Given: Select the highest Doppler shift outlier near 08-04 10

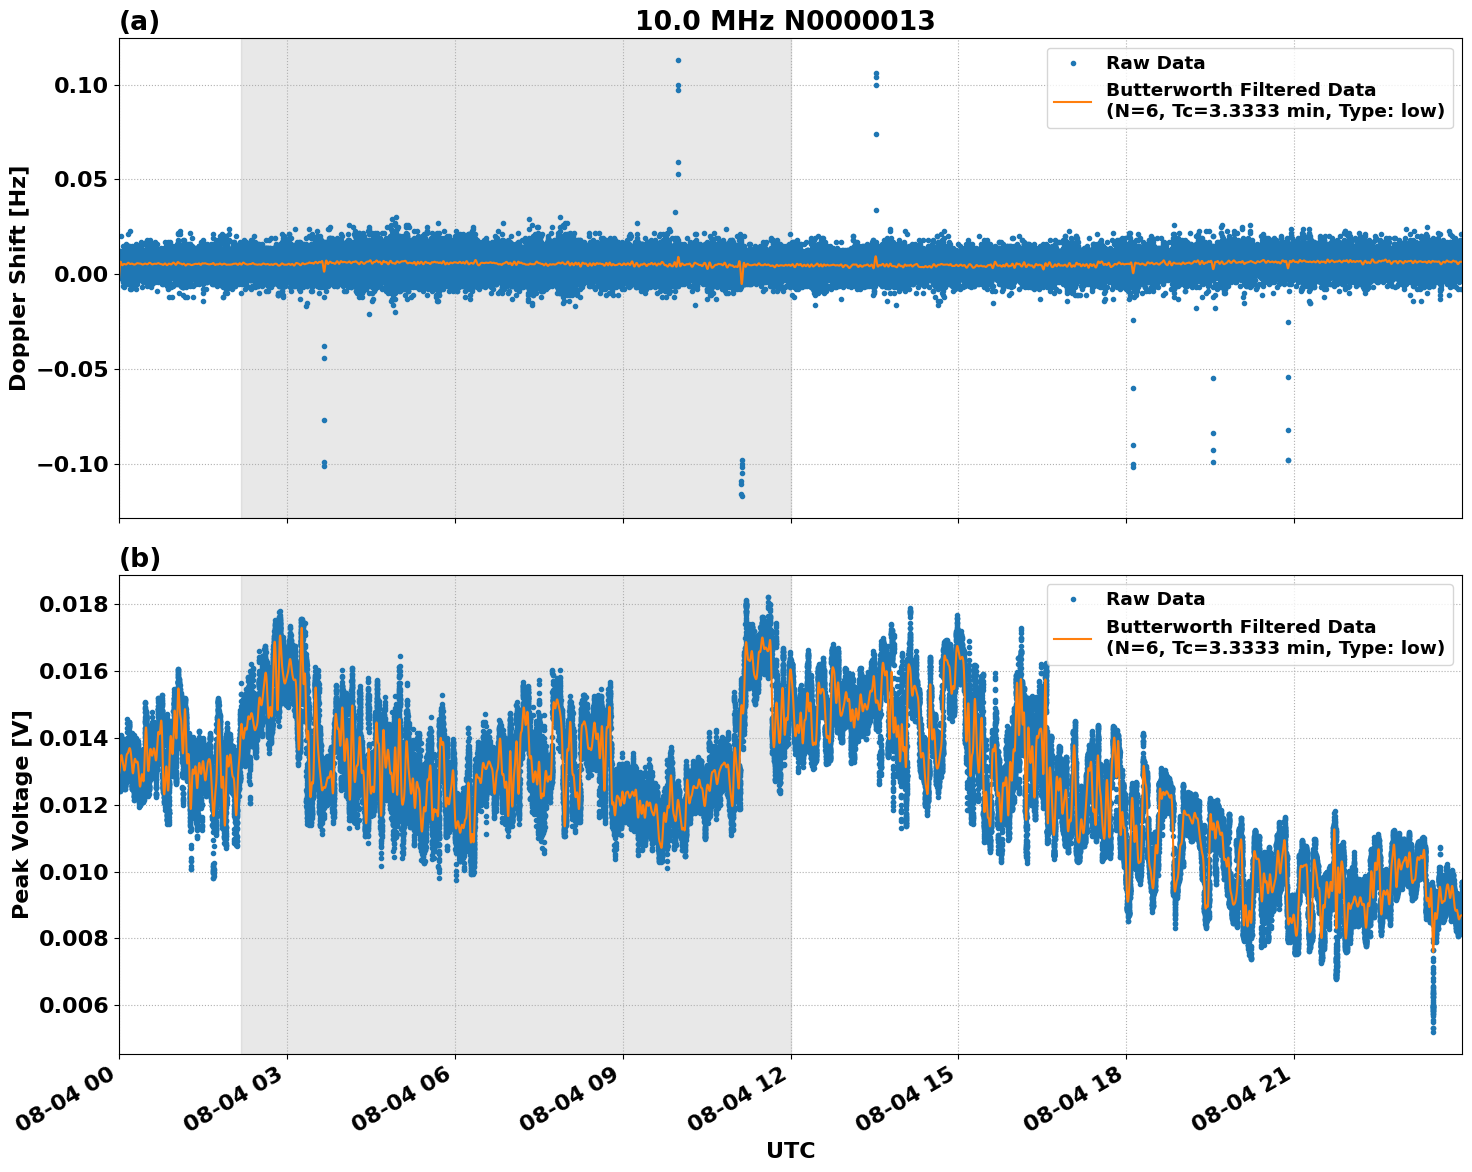Looking at the screenshot, I should 677,59.
